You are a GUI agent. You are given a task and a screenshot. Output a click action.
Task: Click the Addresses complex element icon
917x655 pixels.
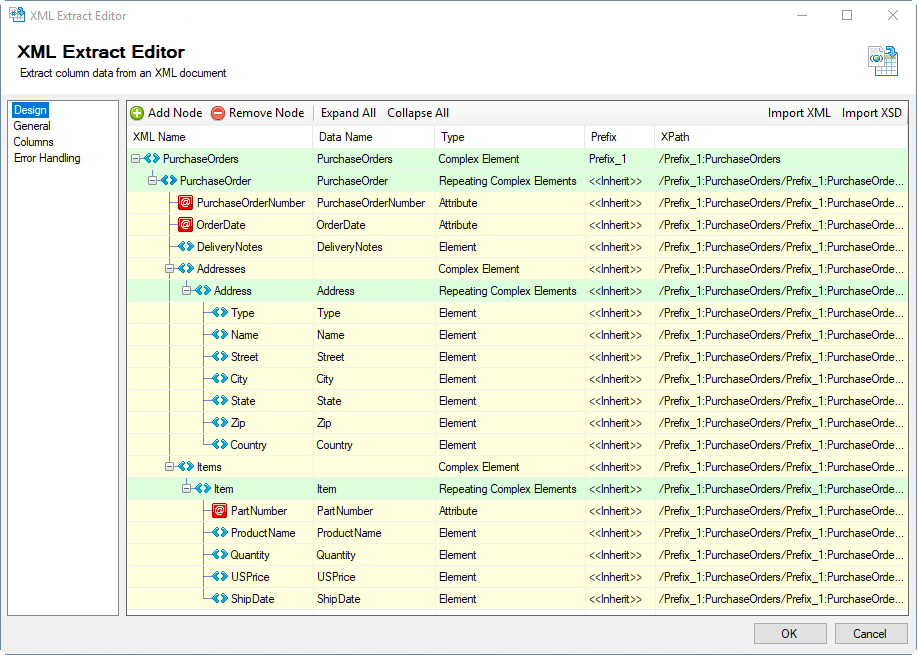point(186,268)
